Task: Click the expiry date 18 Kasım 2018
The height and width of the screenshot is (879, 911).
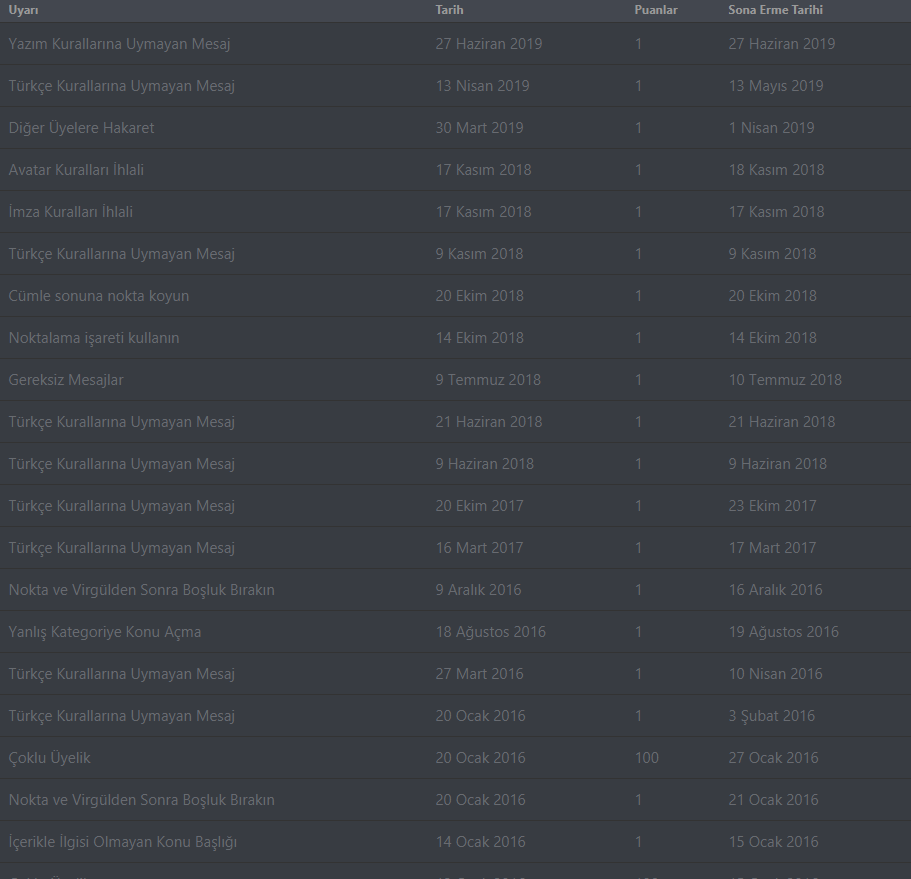Action: point(776,170)
